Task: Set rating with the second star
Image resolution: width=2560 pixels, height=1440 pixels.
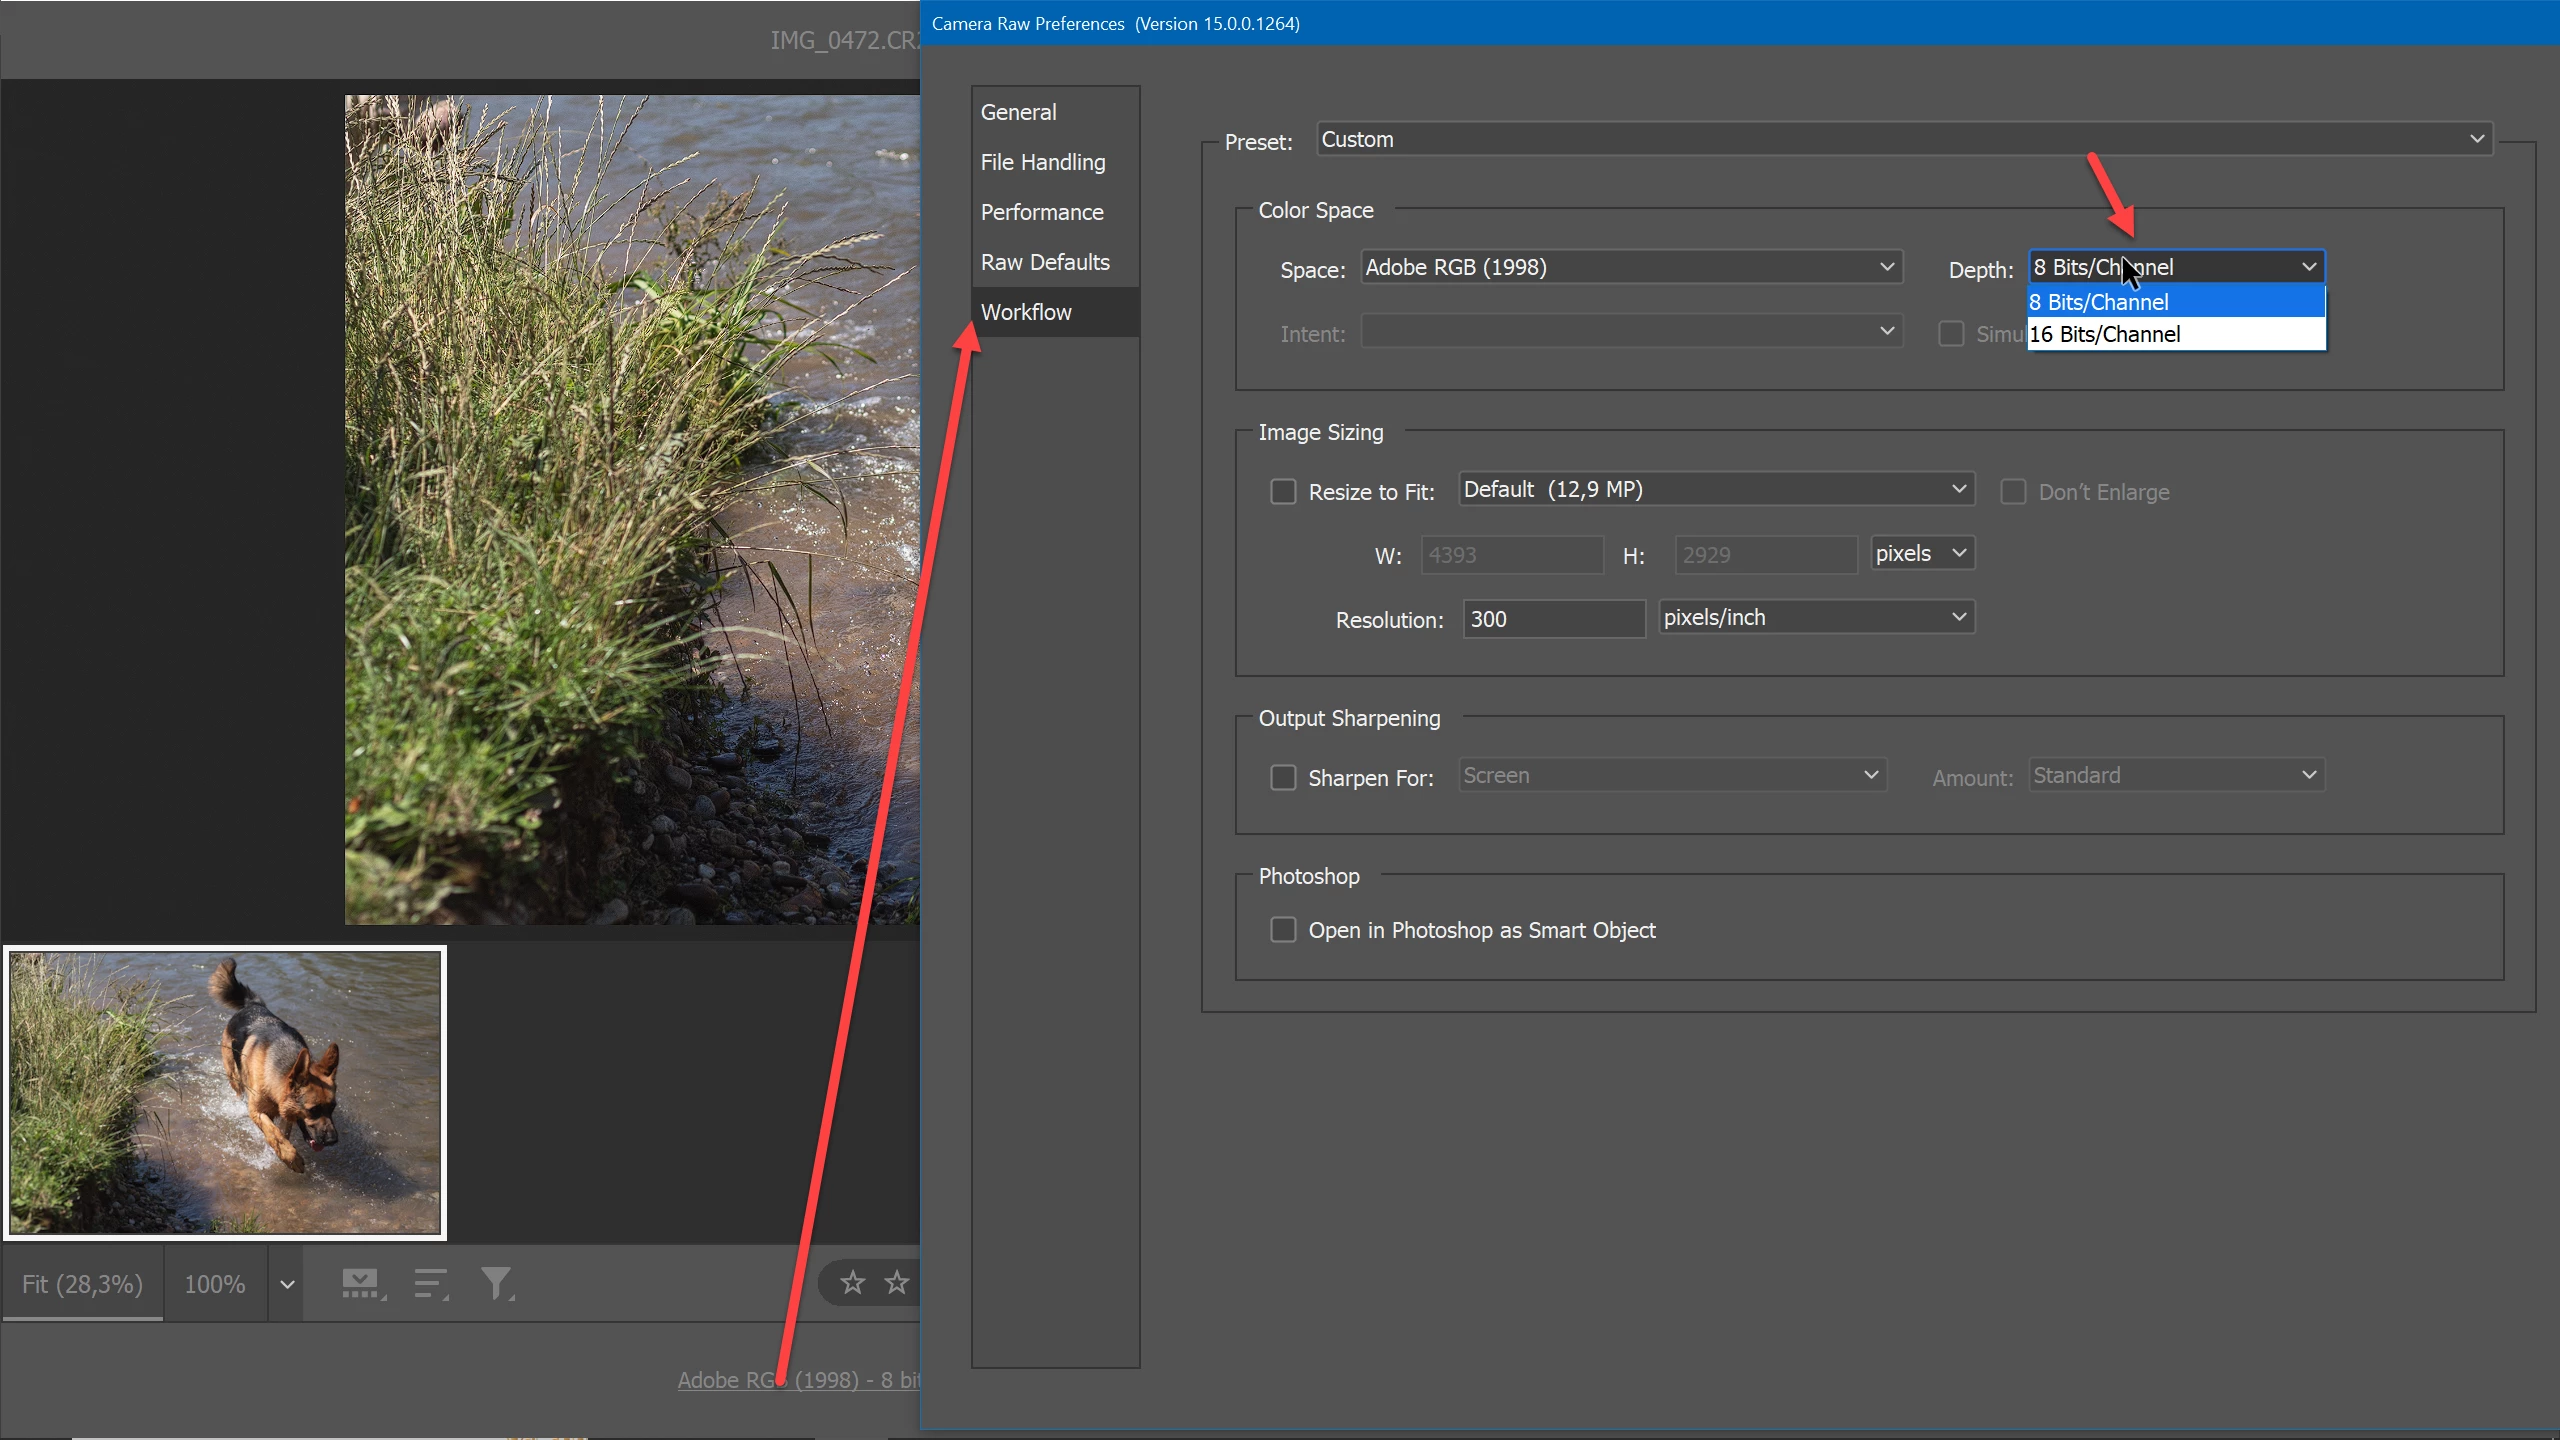Action: click(x=897, y=1283)
